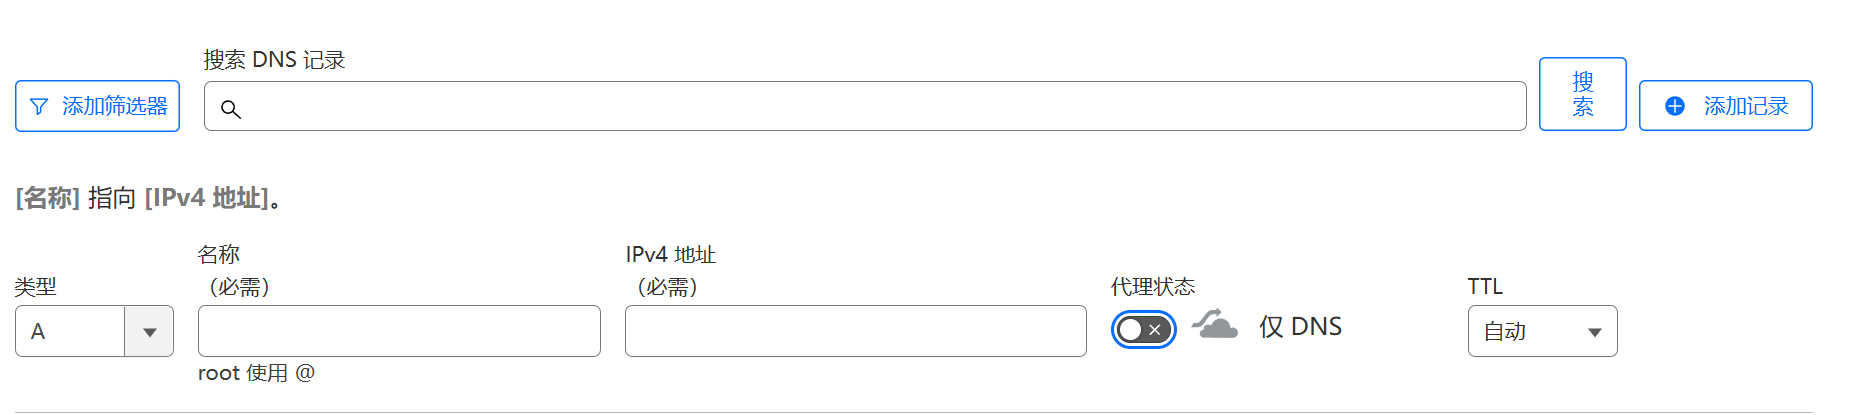This screenshot has height=415, width=1852.
Task: Click the 搜索 DNS 记录 label
Action: [274, 60]
